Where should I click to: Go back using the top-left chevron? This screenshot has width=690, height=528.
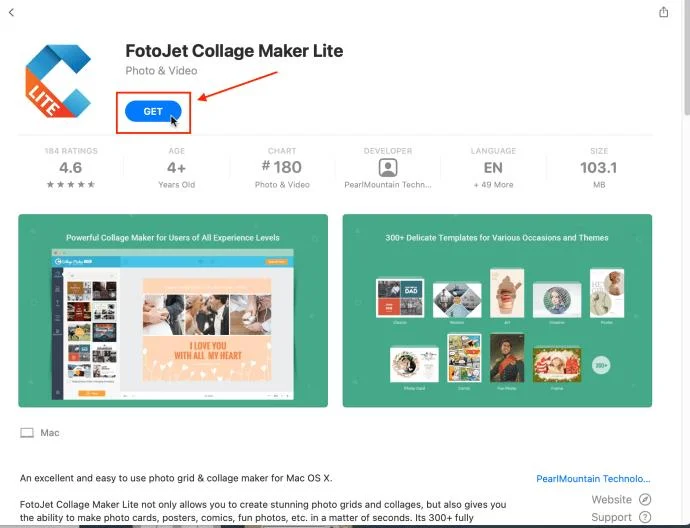(x=11, y=12)
